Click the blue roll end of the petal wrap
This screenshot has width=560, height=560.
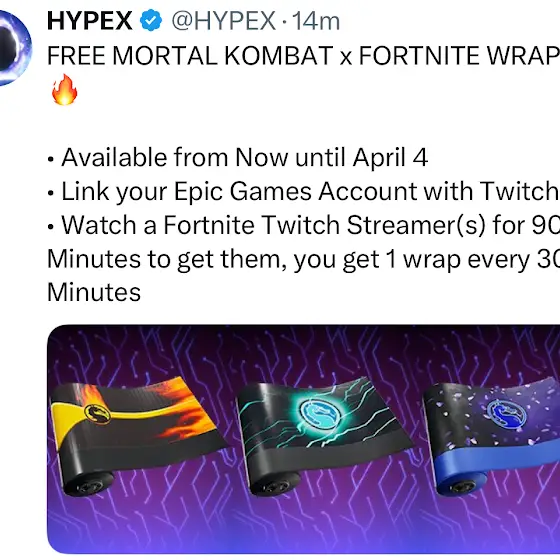(x=464, y=484)
